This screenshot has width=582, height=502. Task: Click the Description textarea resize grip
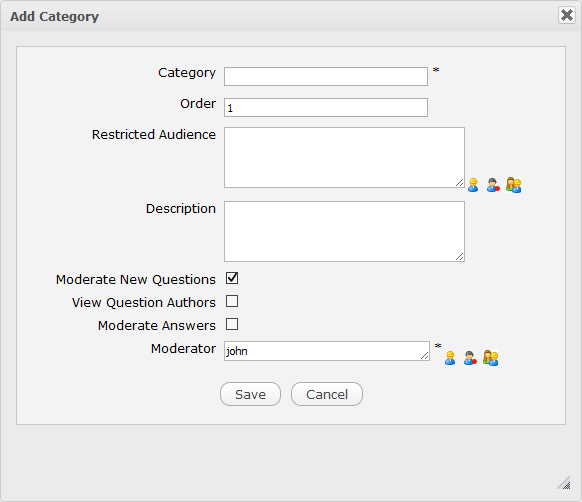tap(460, 257)
